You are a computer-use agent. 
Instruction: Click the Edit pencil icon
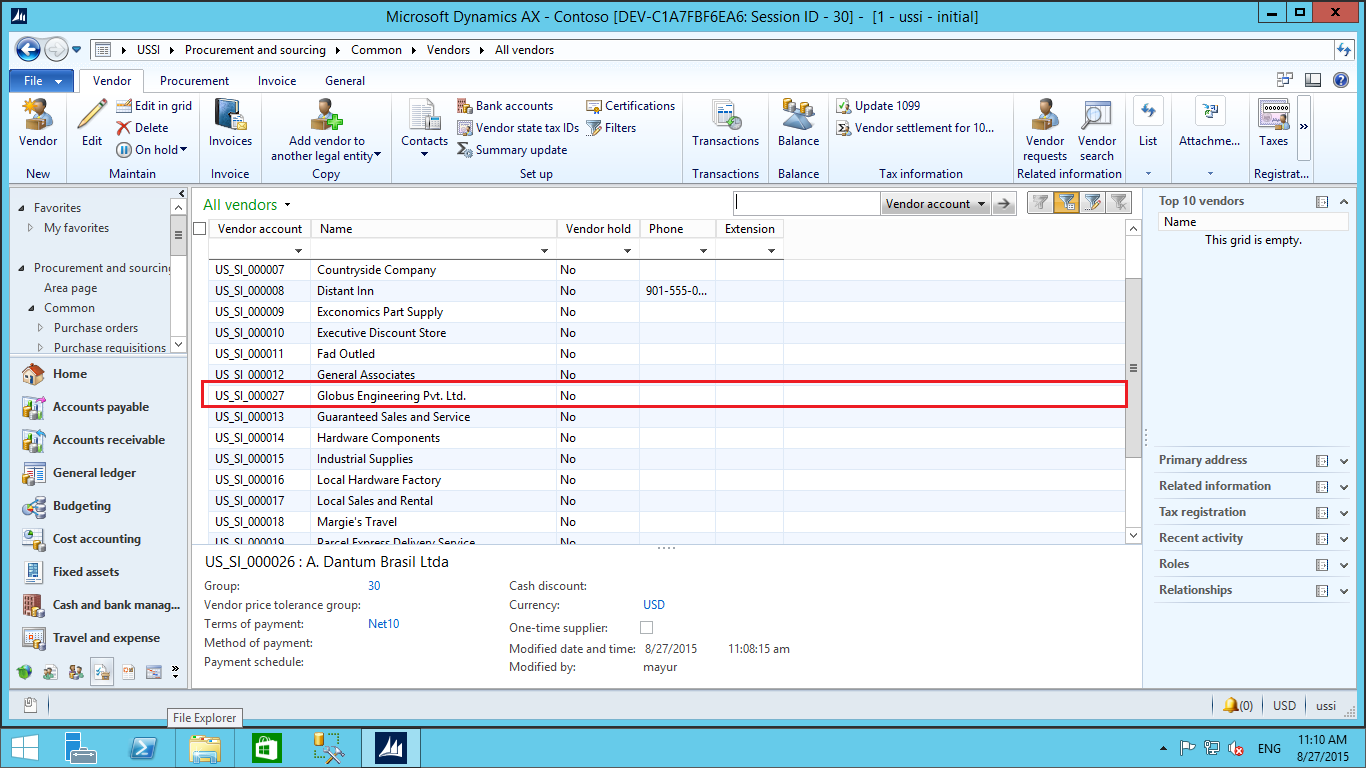pyautogui.click(x=92, y=114)
